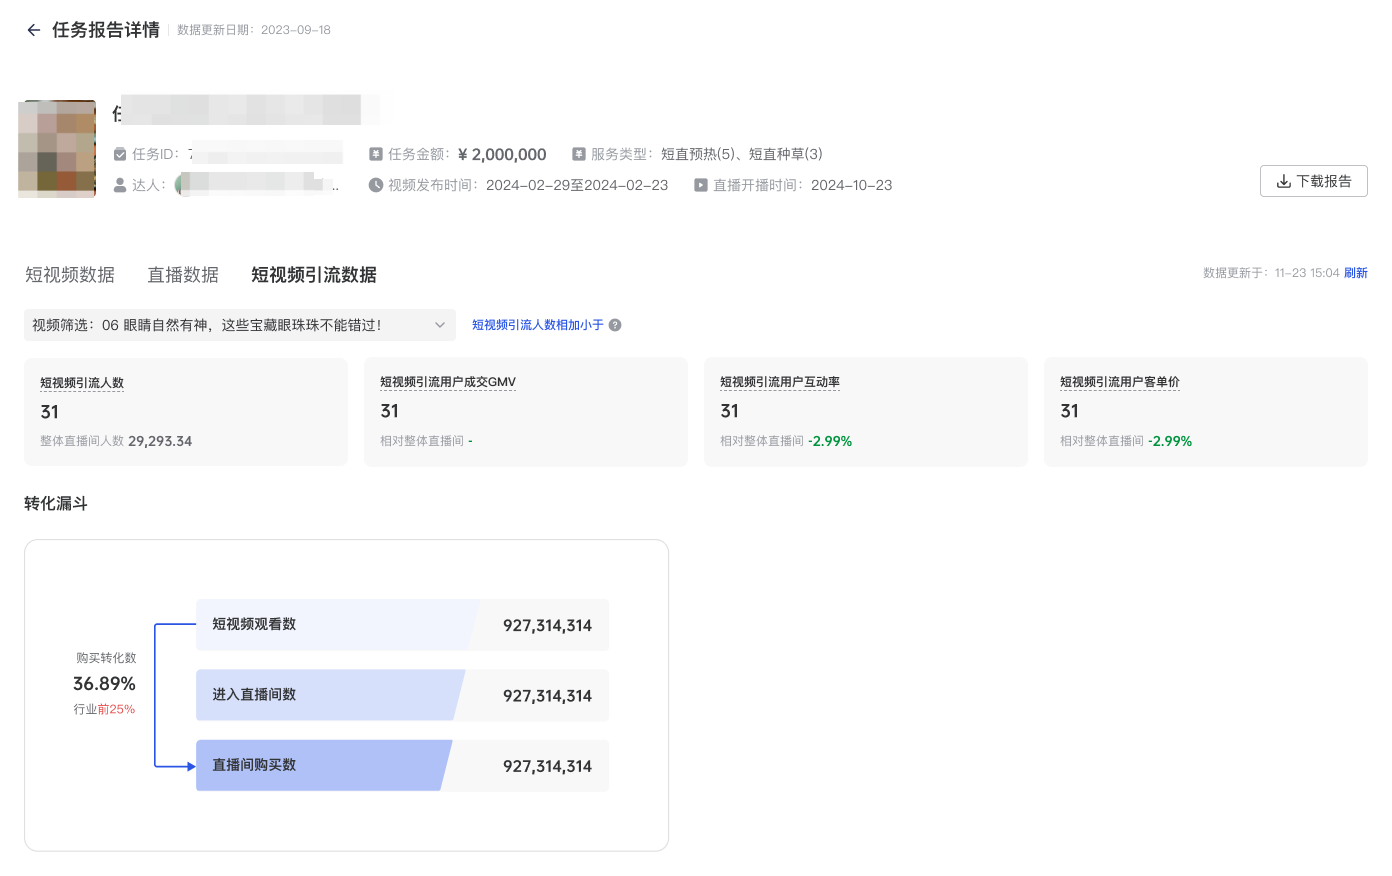Click the clock icon beside 视频发布时间
The width and height of the screenshot is (1392, 876).
pos(376,185)
